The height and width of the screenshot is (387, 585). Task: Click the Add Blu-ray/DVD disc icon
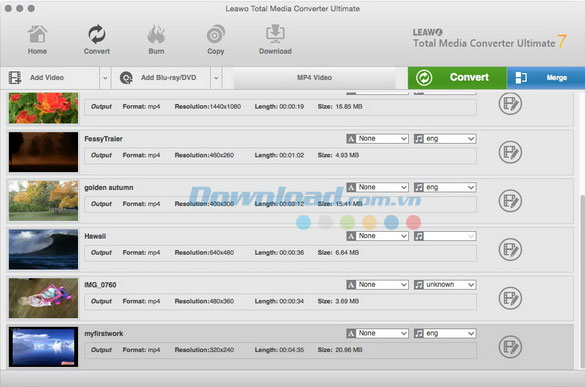(126, 78)
